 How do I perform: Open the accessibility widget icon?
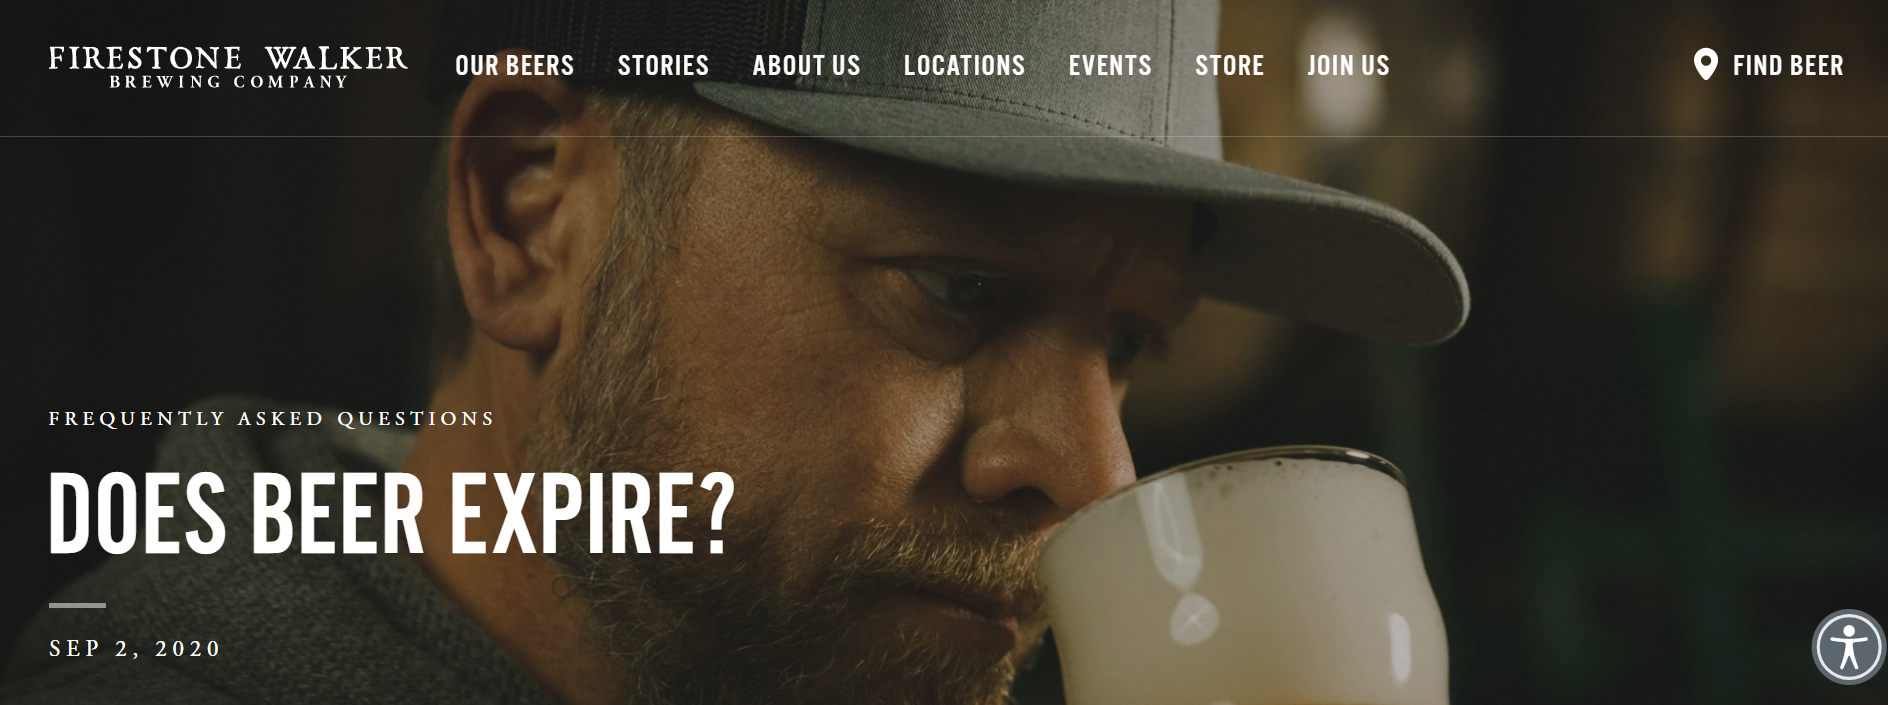[x=1849, y=647]
